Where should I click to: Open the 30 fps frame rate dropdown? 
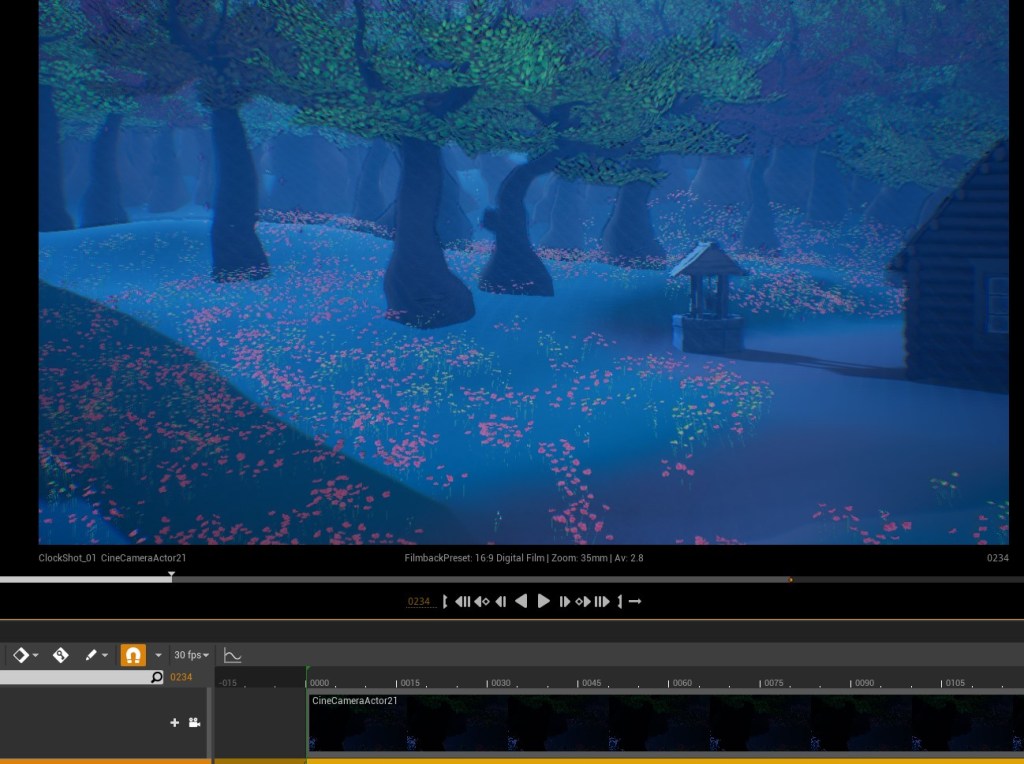(191, 655)
